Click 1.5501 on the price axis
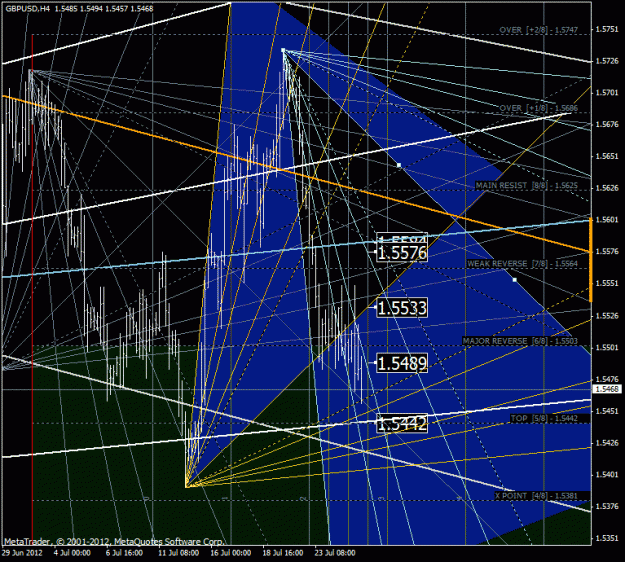 point(607,348)
